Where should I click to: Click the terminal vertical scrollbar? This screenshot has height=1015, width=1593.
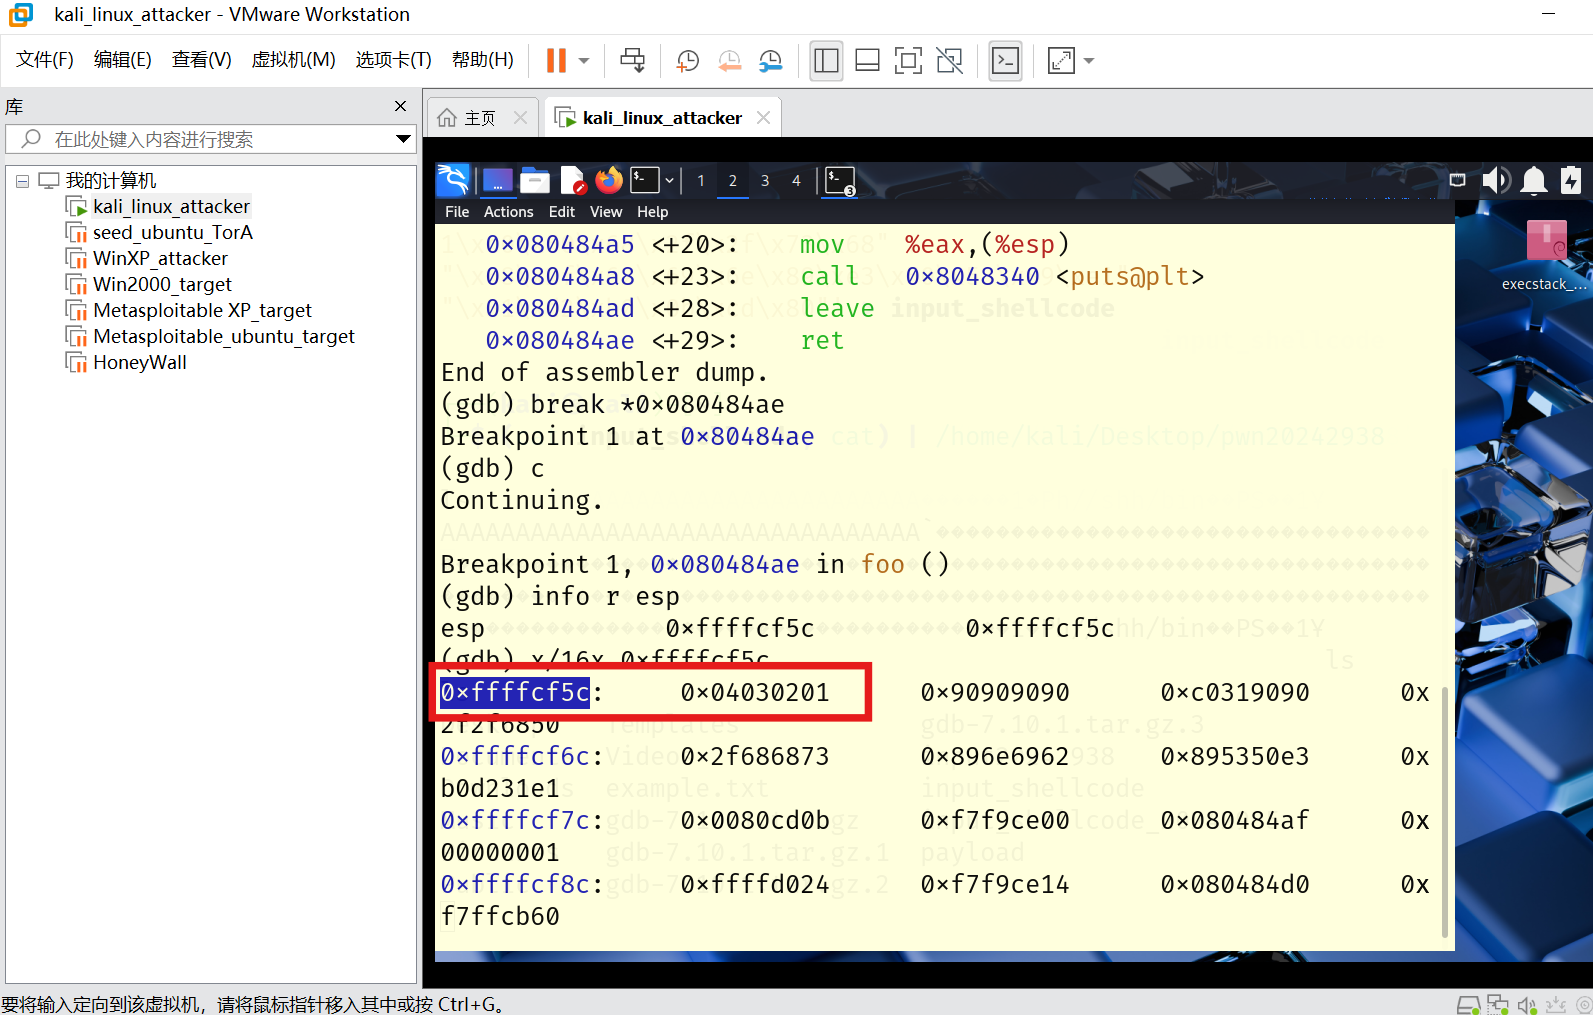pos(1445,811)
